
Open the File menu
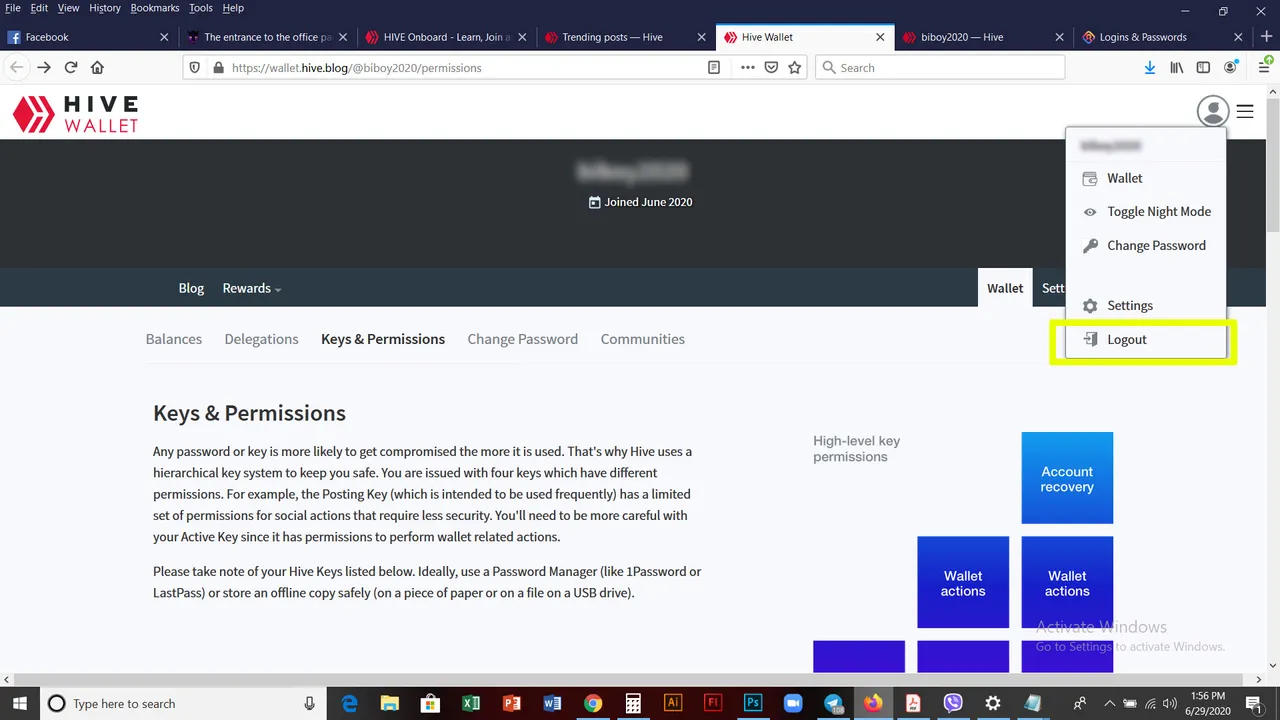click(x=13, y=8)
